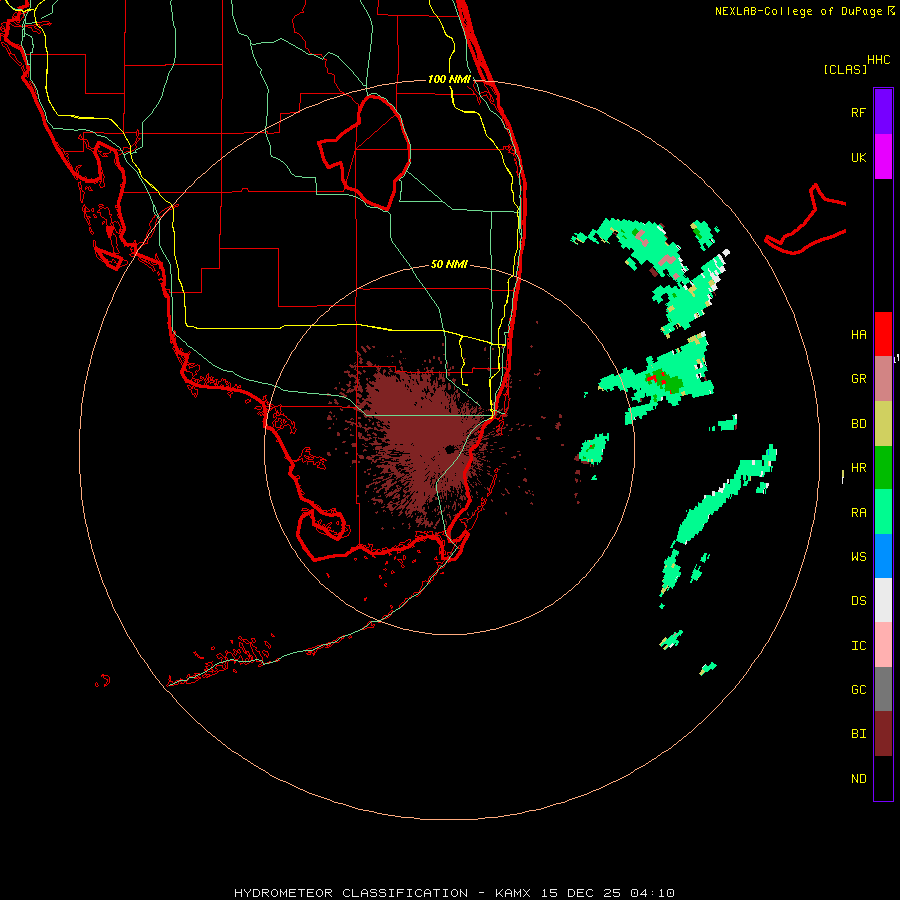
Task: Click the HR legend label
Action: tap(859, 468)
